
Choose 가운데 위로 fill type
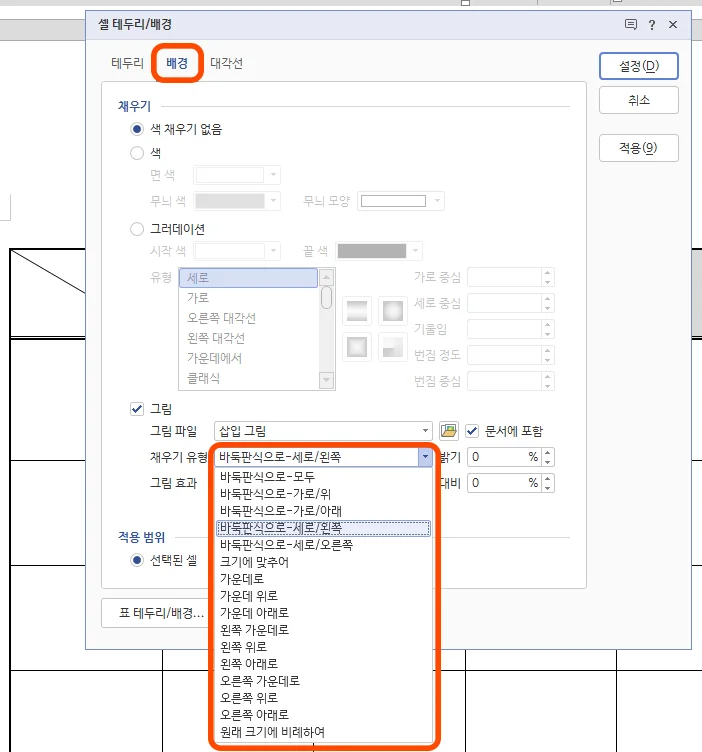tap(324, 596)
